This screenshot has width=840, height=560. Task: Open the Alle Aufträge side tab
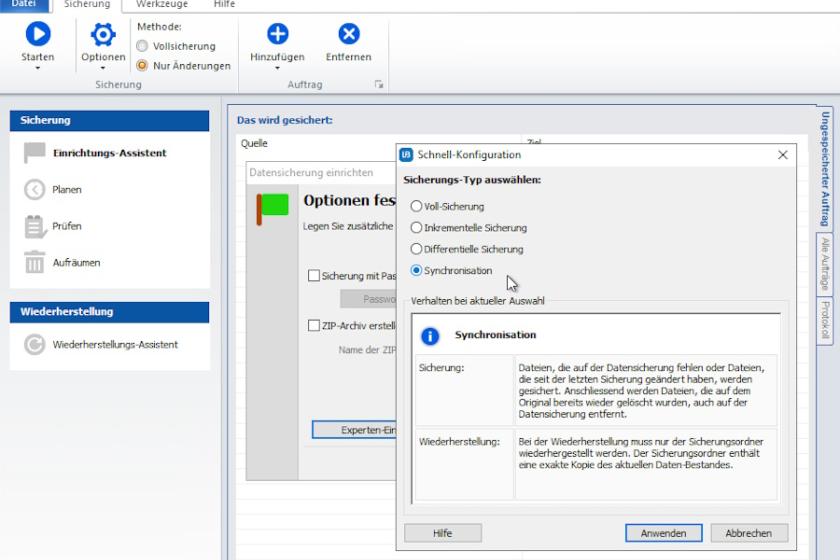(x=825, y=264)
